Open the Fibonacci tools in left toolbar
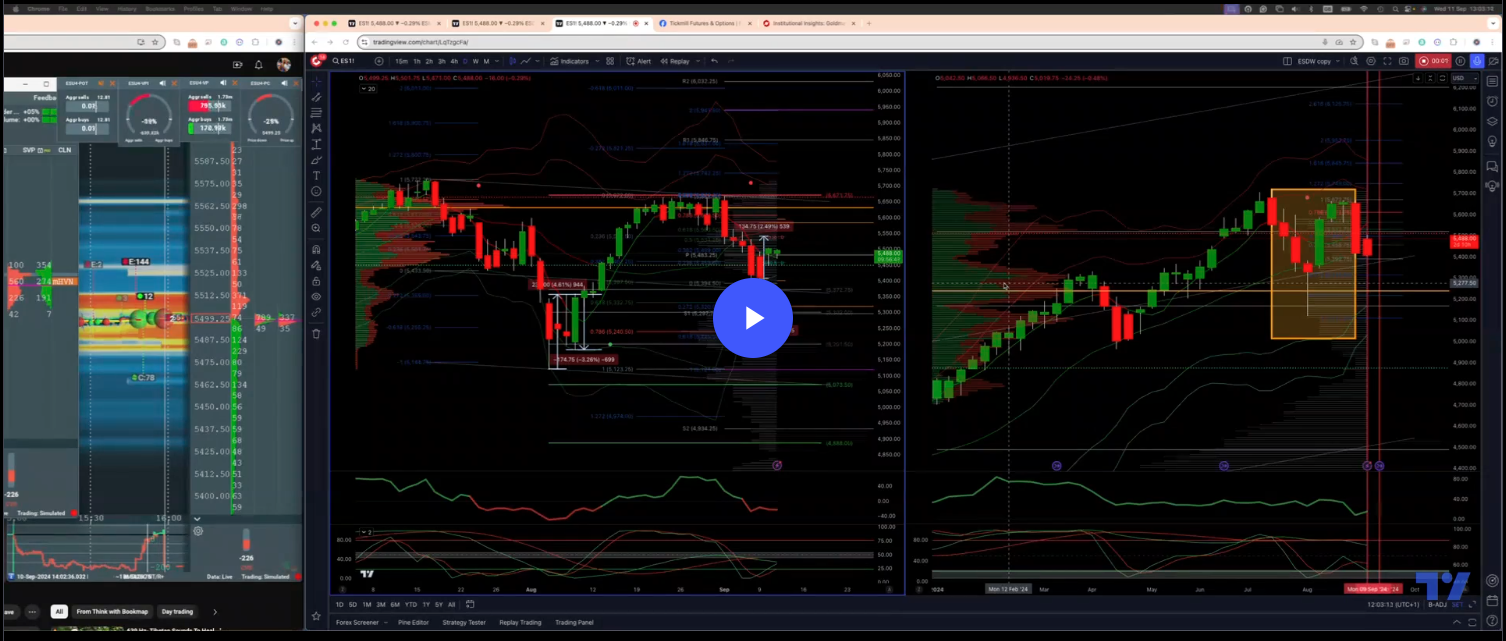Viewport: 1506px width, 641px height. coord(316,113)
